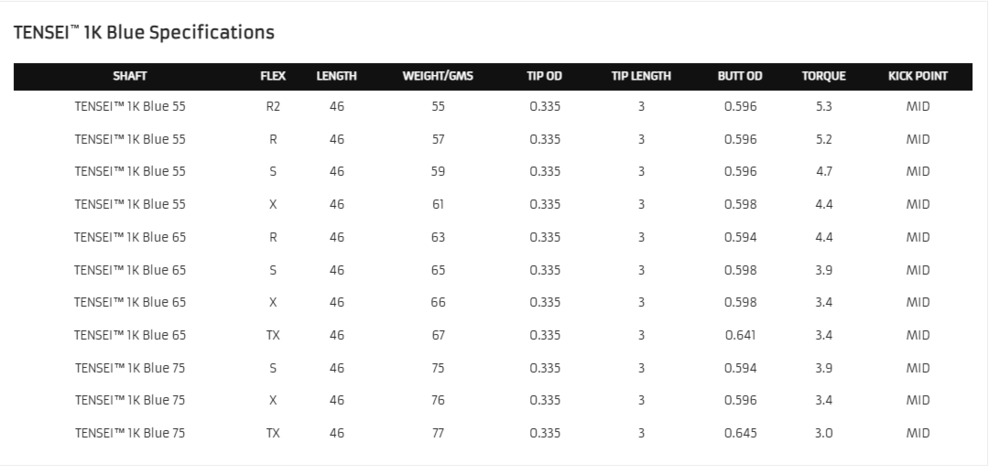Image resolution: width=1000 pixels, height=475 pixels.
Task: Click the 0.645 butt OD value
Action: tap(740, 434)
